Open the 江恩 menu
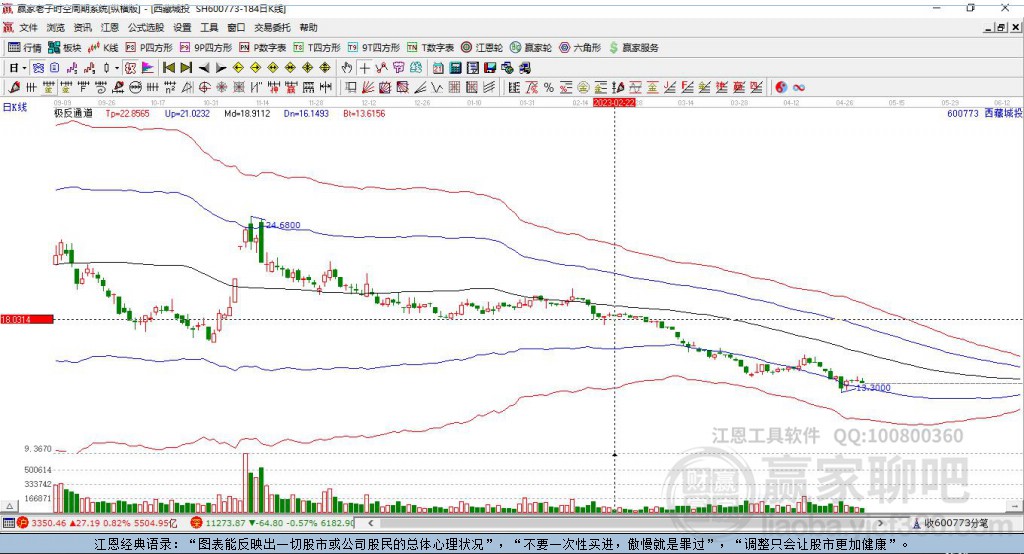The image size is (1024, 554). tap(110, 27)
